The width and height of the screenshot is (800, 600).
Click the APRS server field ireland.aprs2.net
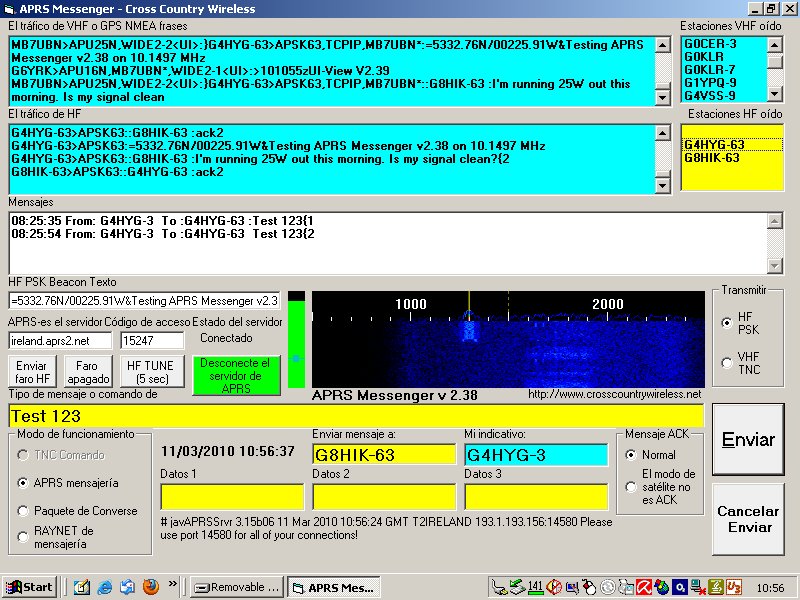(x=60, y=340)
